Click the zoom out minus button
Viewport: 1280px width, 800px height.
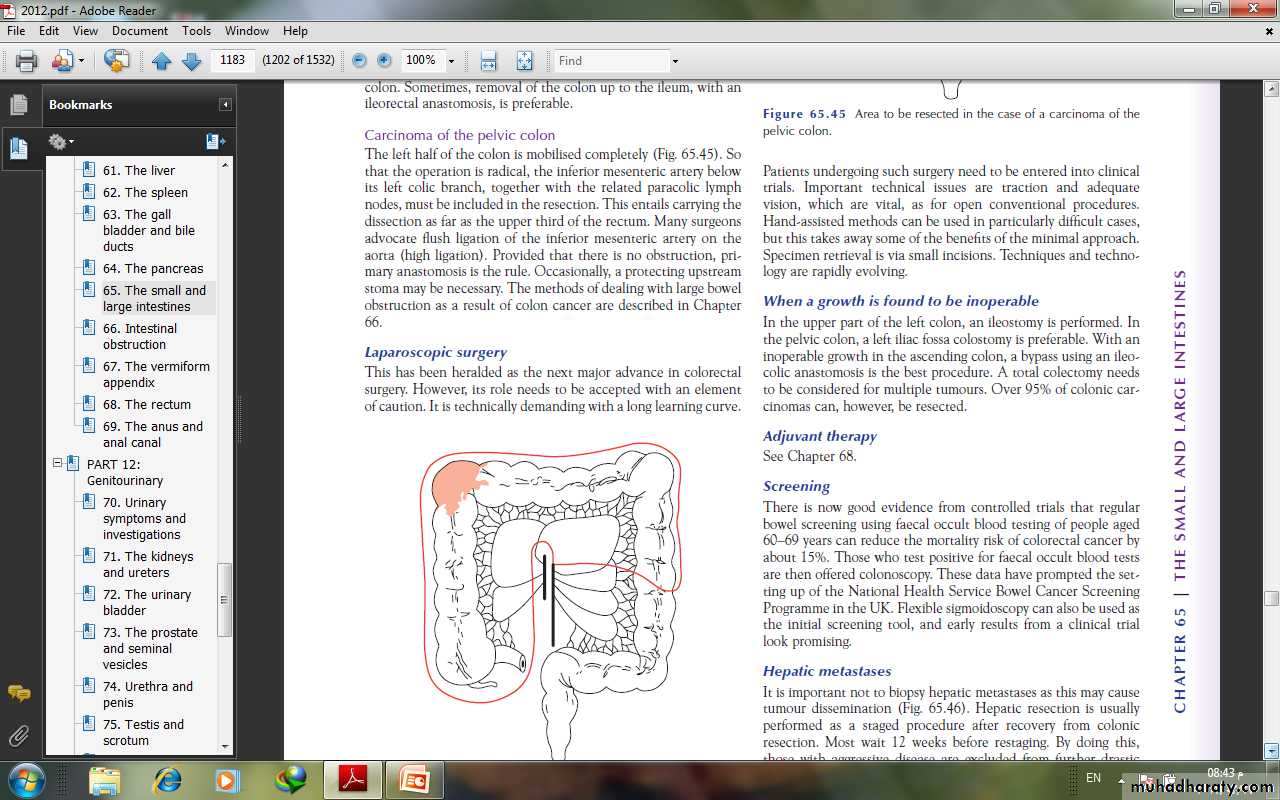(359, 61)
